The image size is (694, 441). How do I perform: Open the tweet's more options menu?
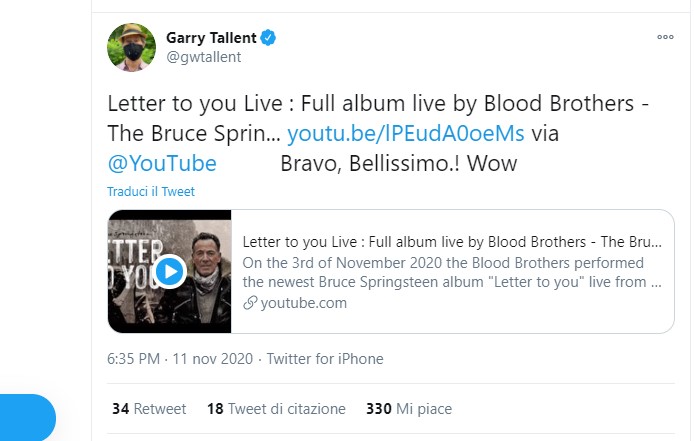665,36
